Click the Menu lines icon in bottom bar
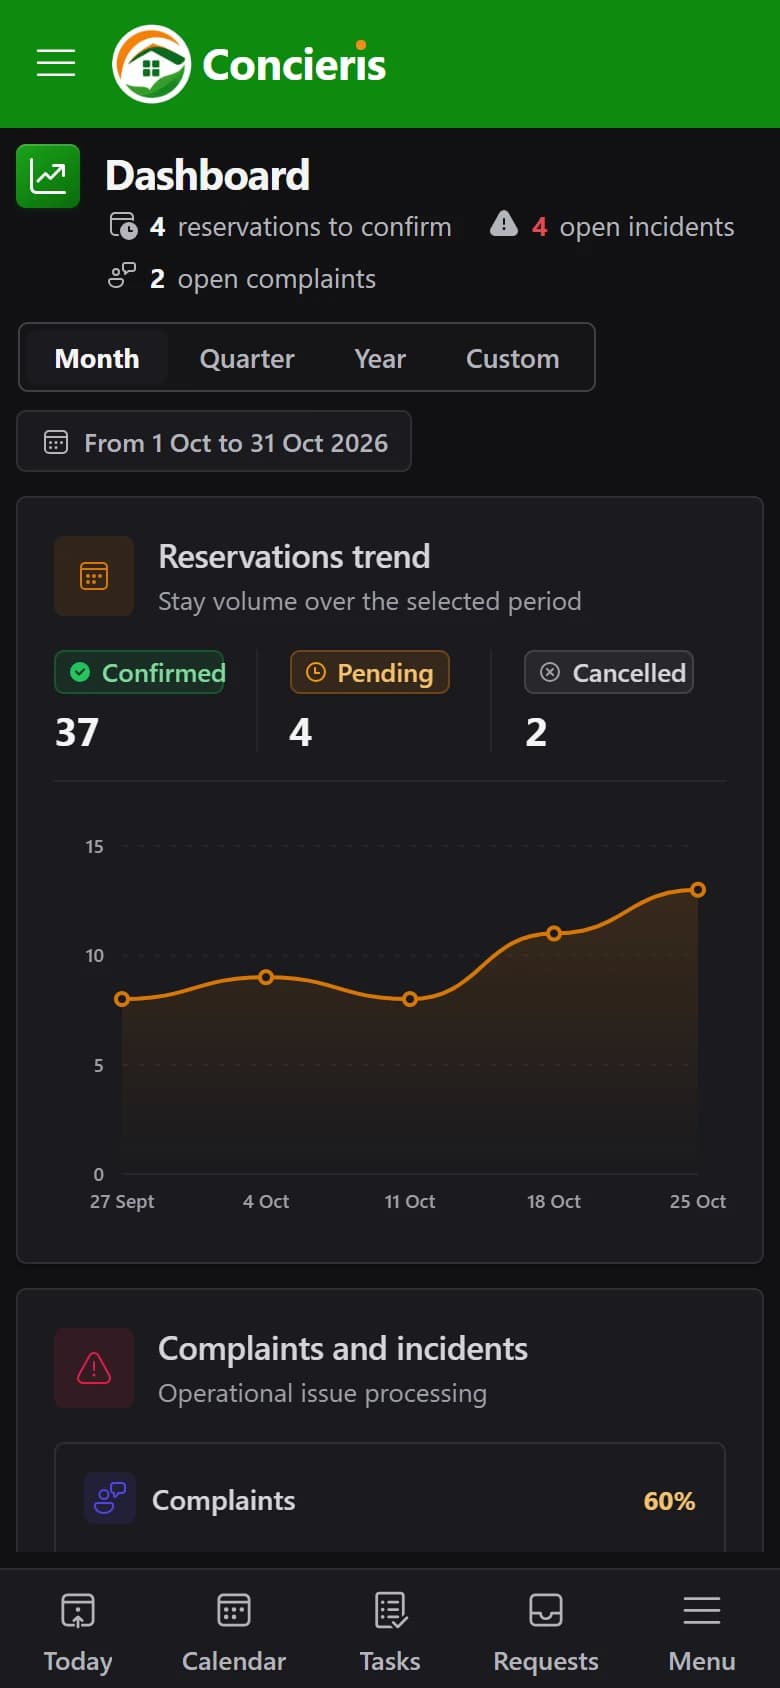 (x=702, y=1610)
